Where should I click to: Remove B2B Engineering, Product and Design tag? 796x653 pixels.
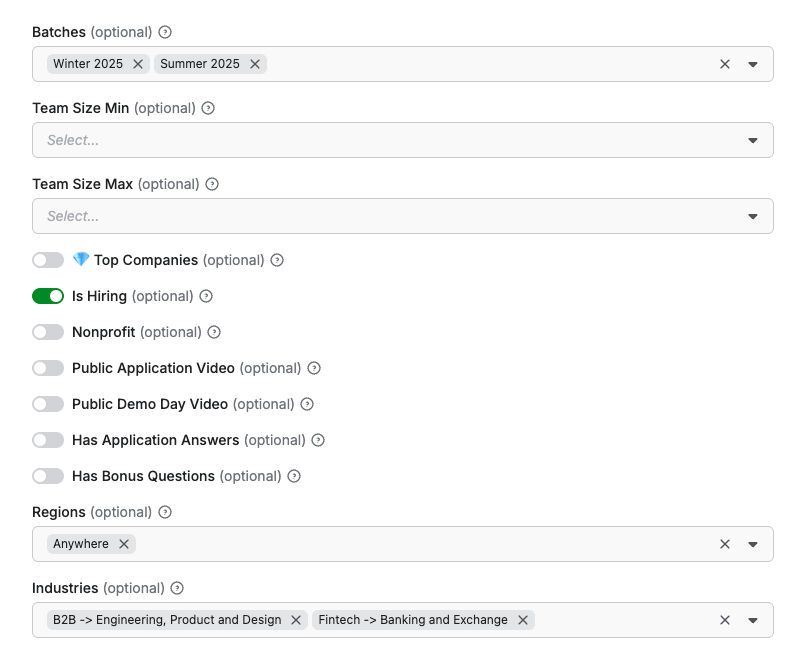click(296, 620)
